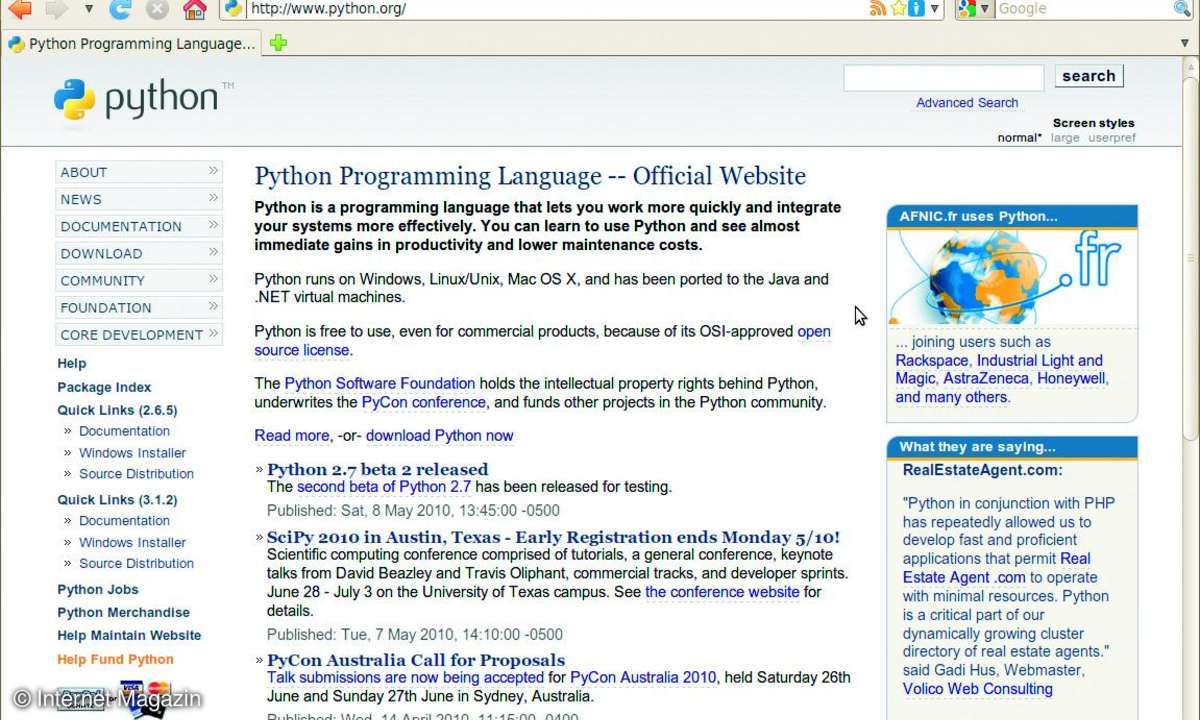Click the blue info icon in address bar
The height and width of the screenshot is (720, 1200).
[914, 9]
